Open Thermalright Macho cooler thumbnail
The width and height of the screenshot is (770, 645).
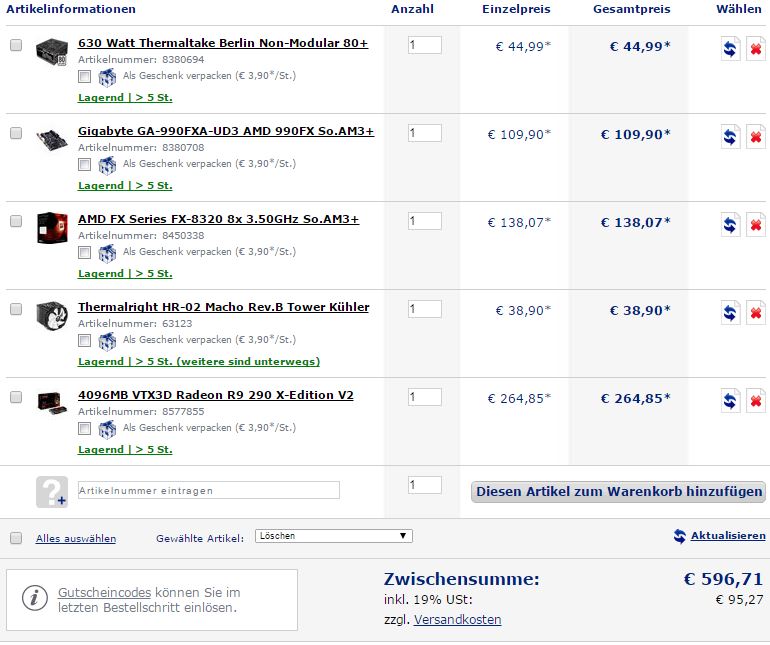(52, 315)
